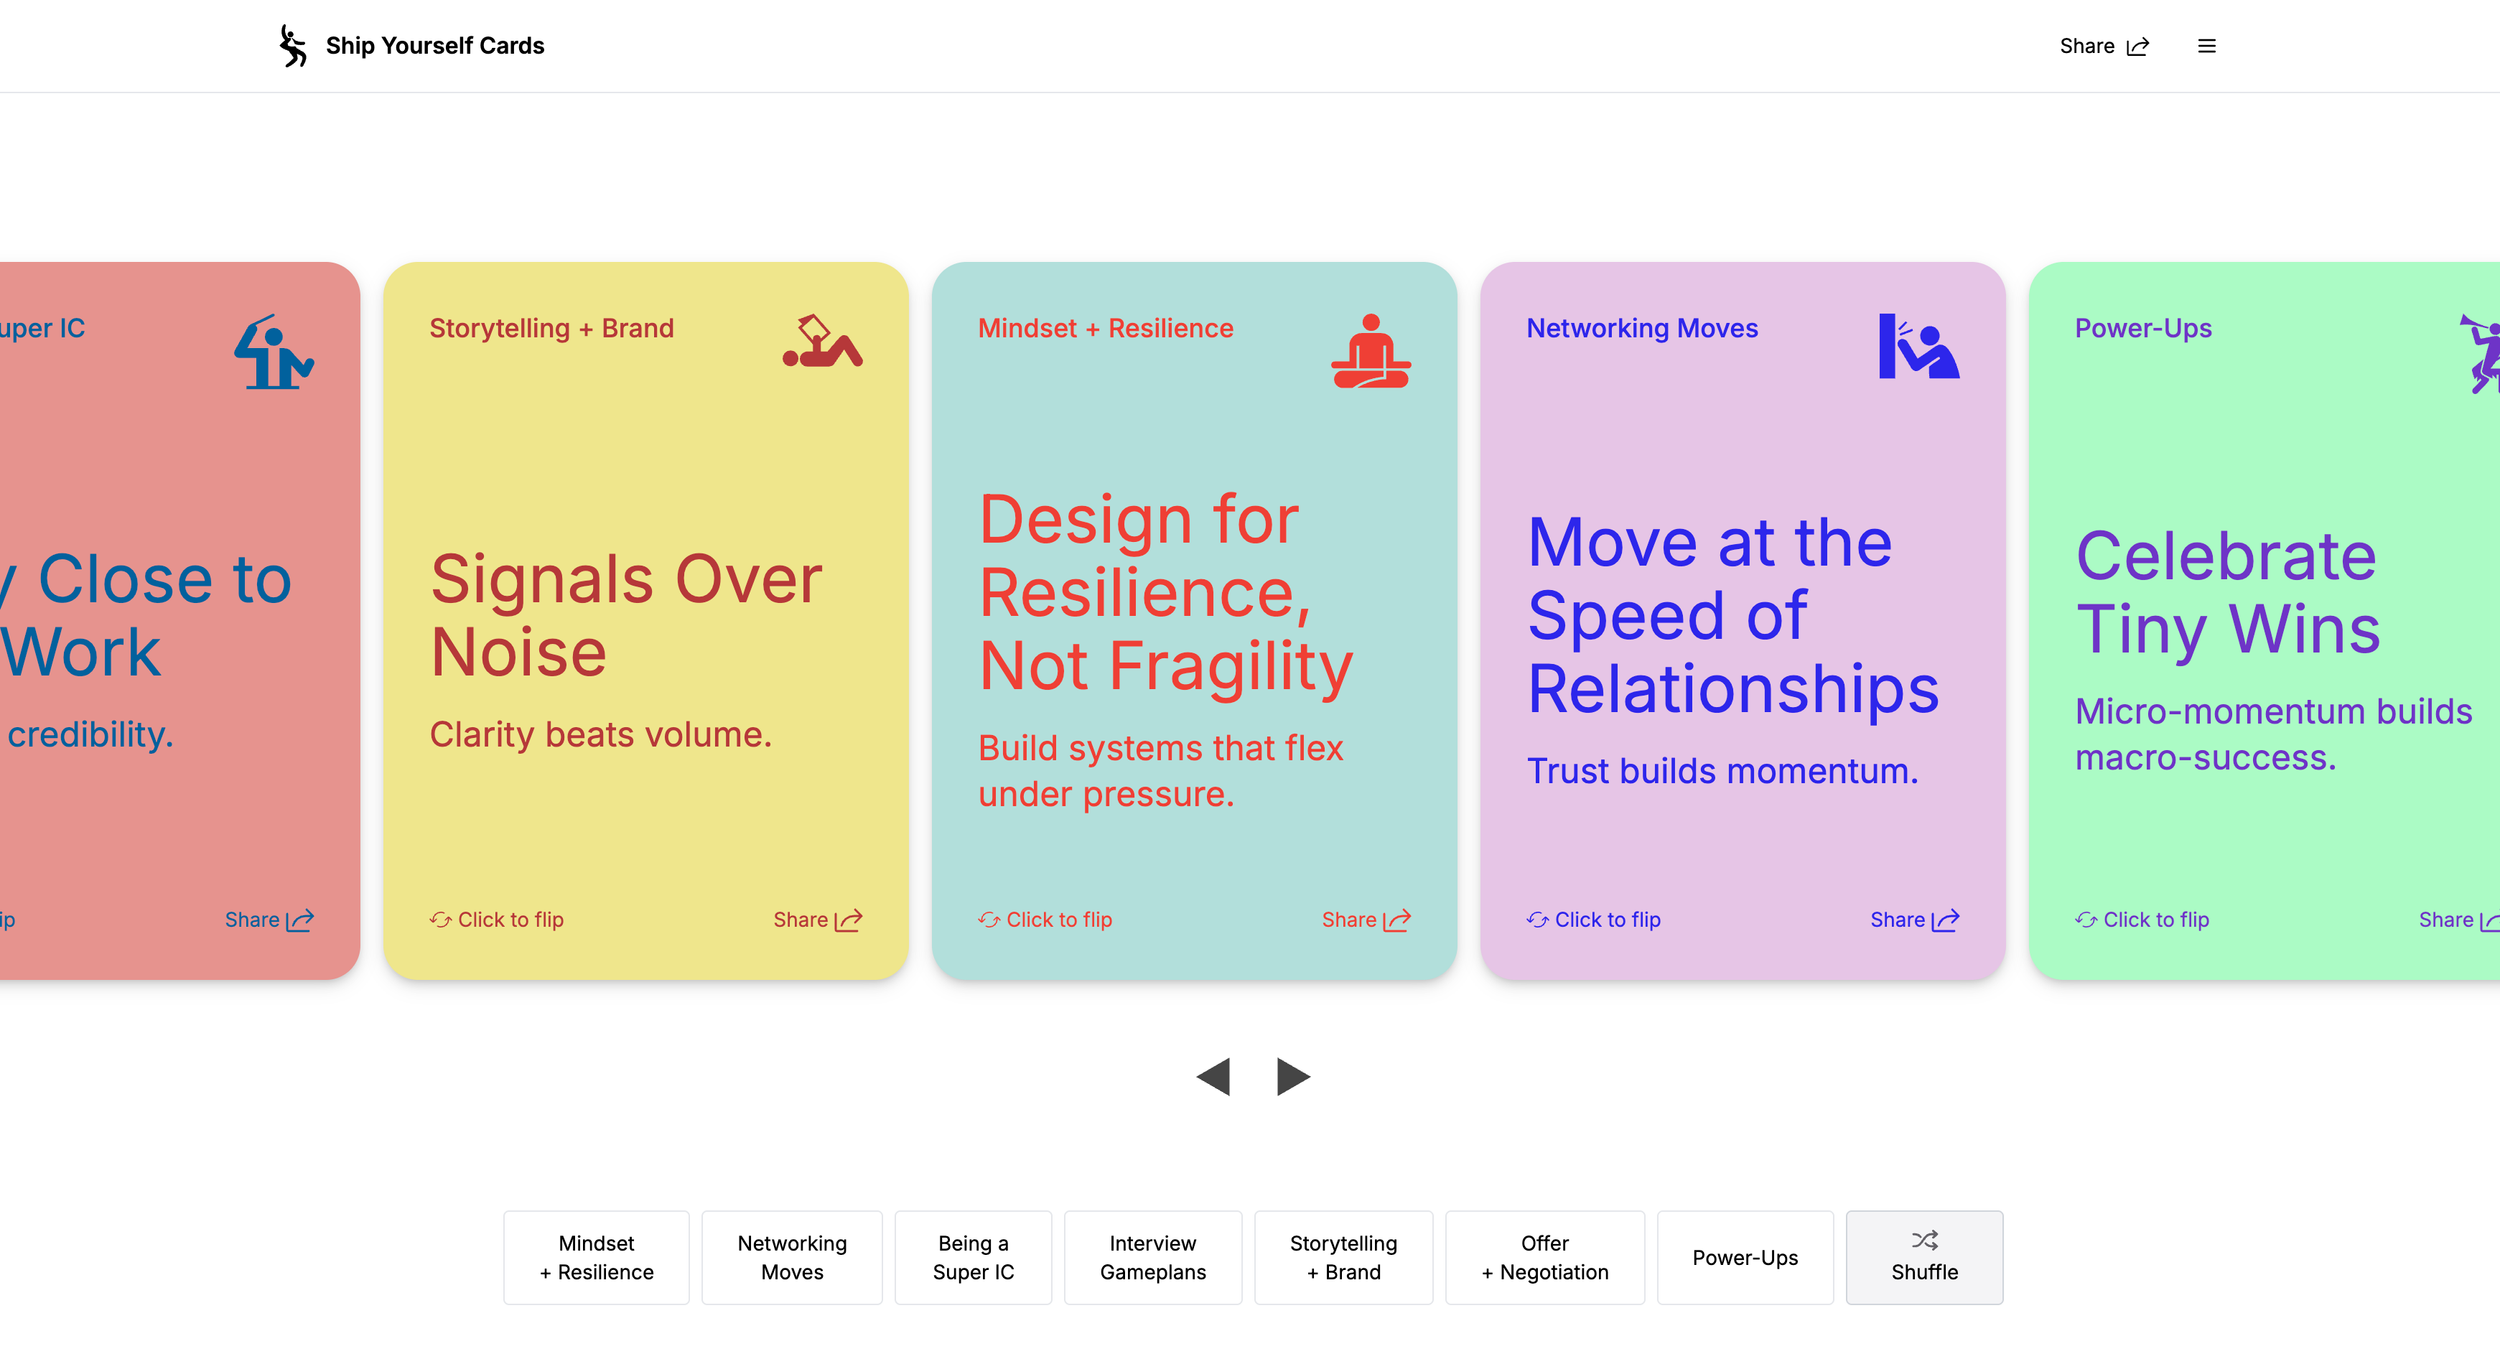Share the Move at Speed of Relationships card

pos(1914,920)
